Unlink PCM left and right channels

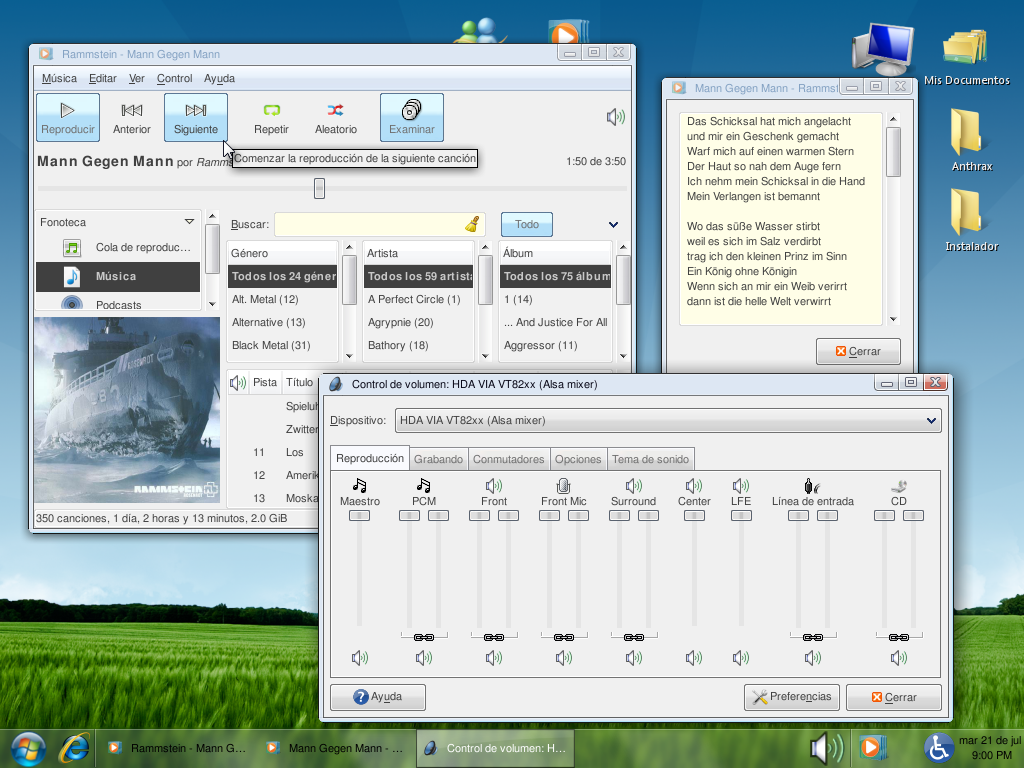pyautogui.click(x=424, y=637)
